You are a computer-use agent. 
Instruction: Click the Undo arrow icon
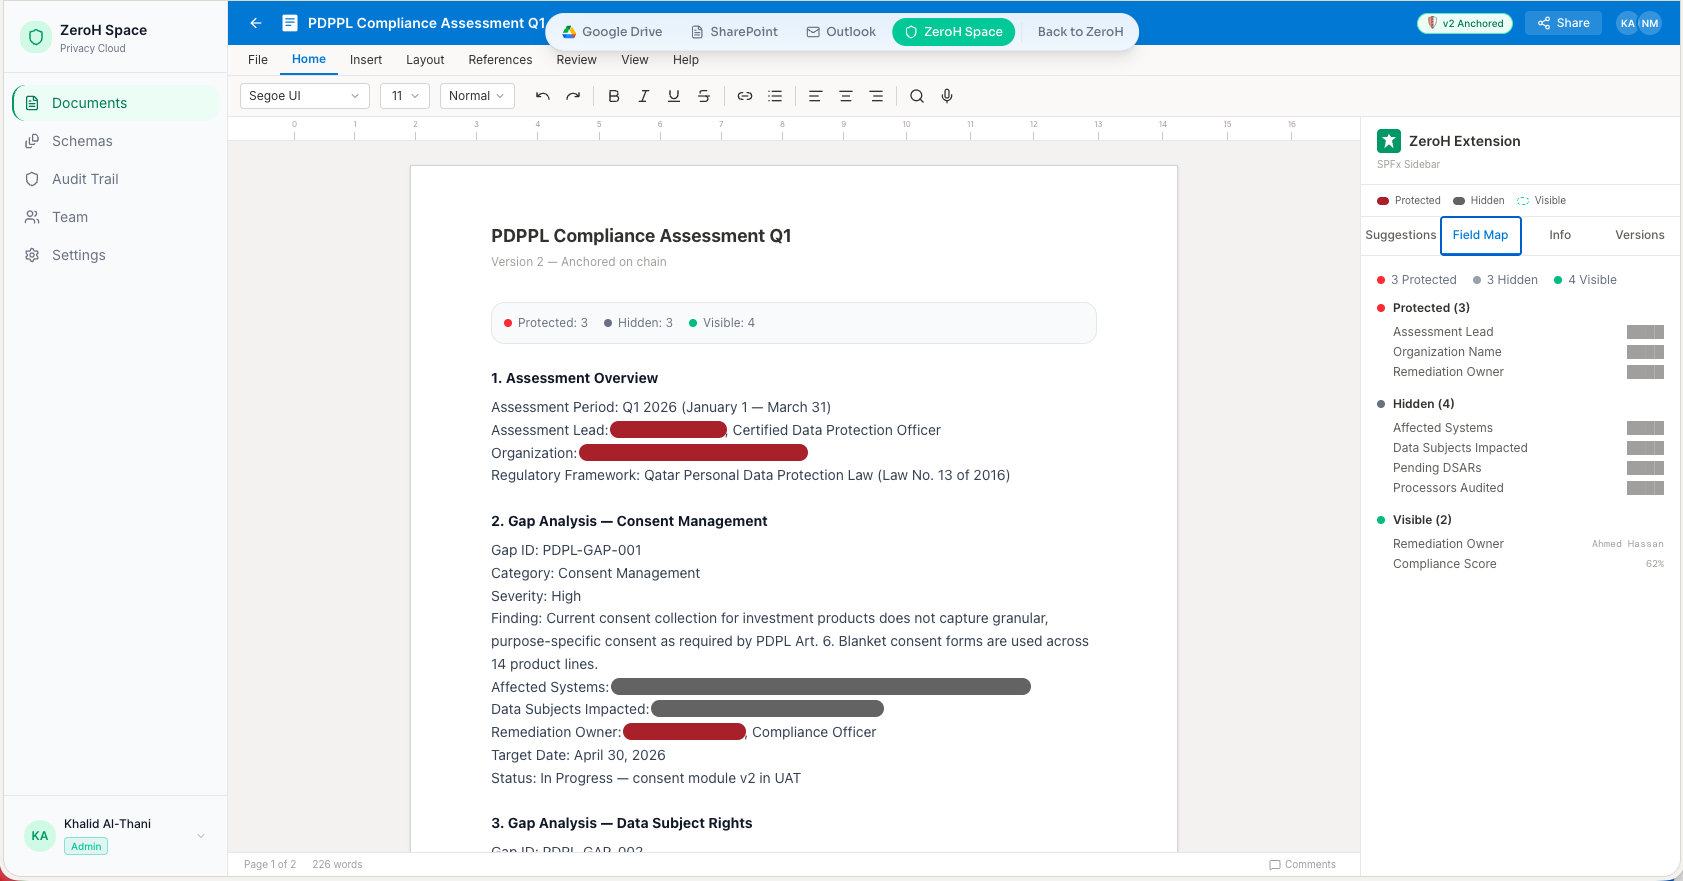(x=543, y=96)
